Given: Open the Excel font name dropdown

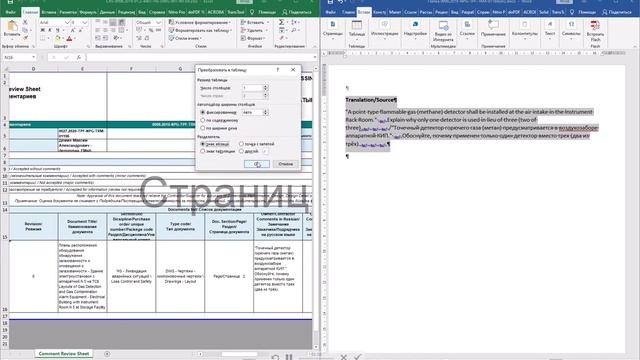Looking at the screenshot, I should pyautogui.click(x=67, y=22).
